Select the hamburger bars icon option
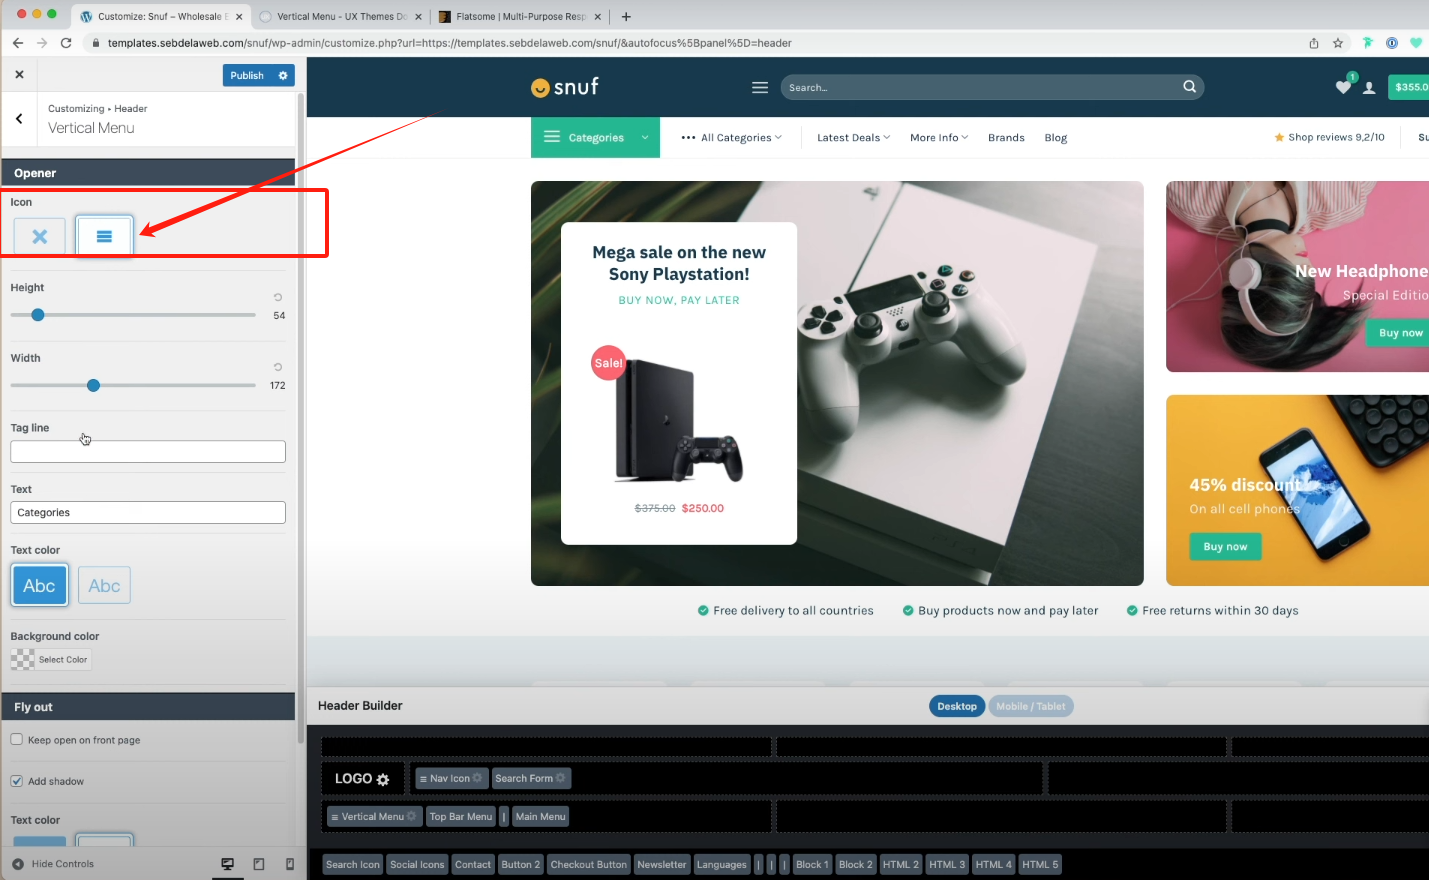 point(104,237)
